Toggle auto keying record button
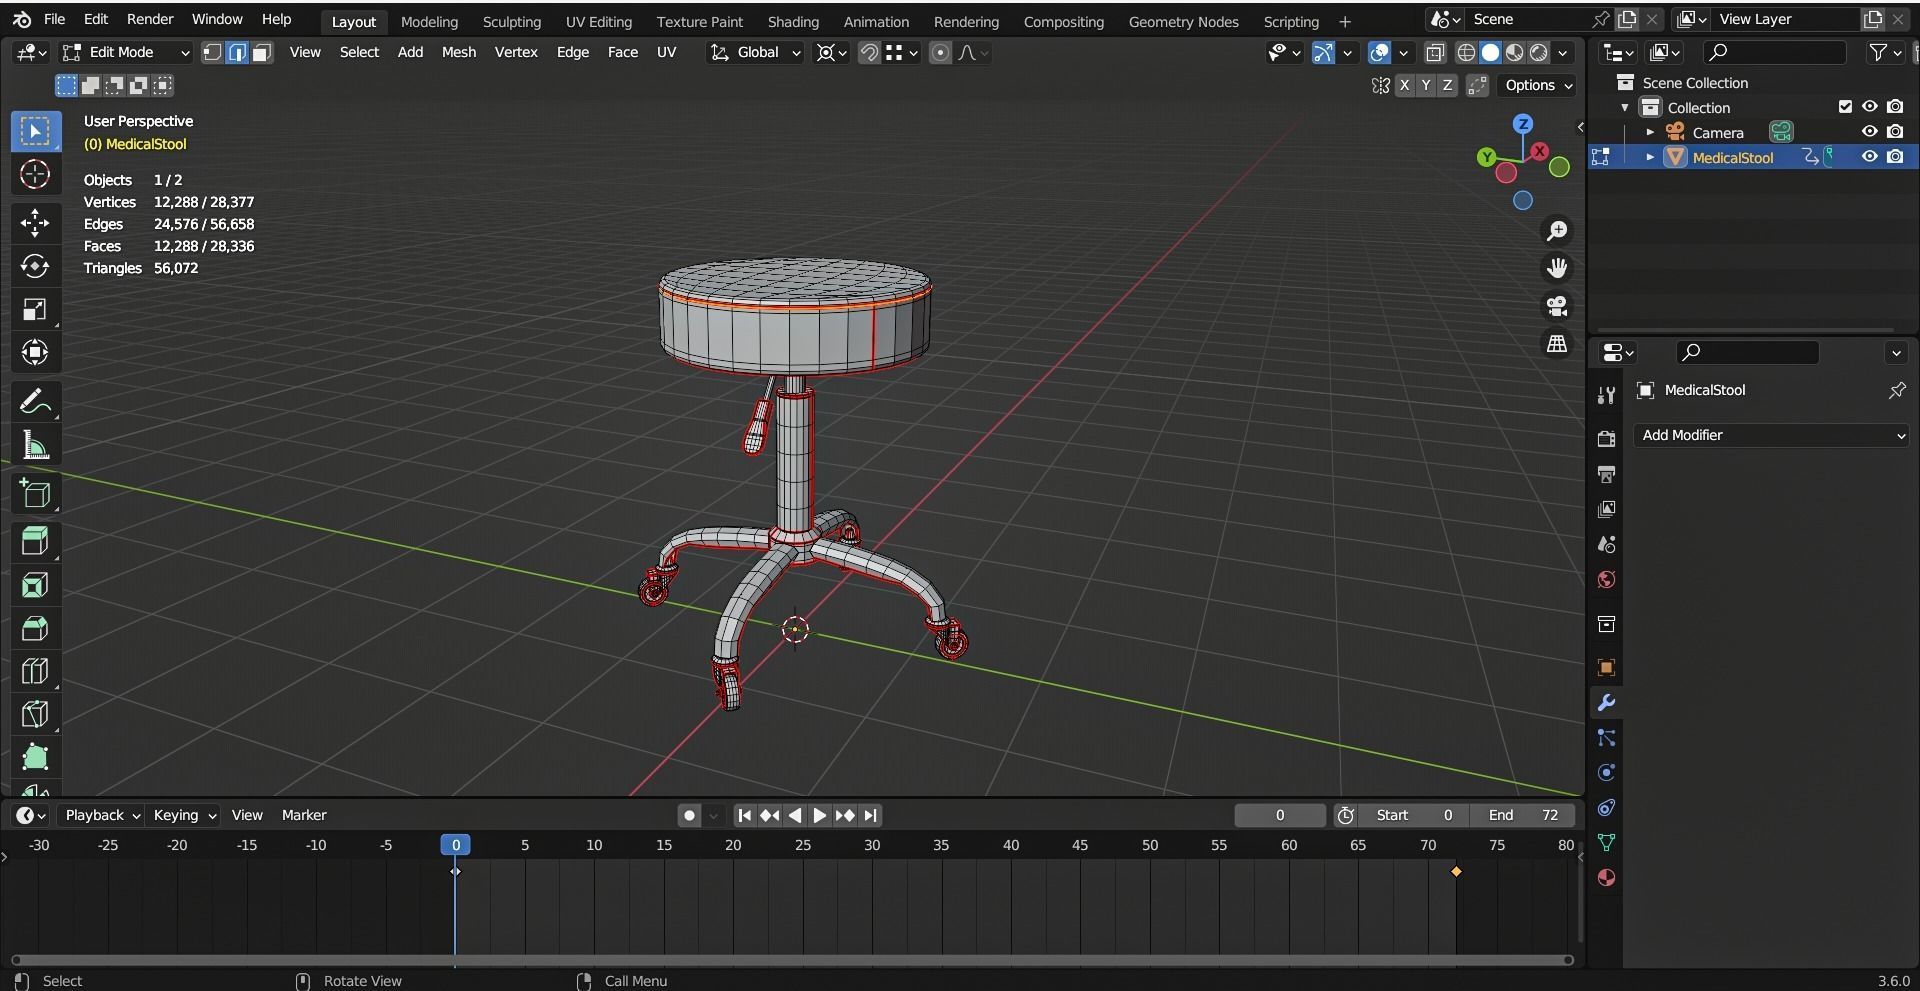 pos(689,816)
